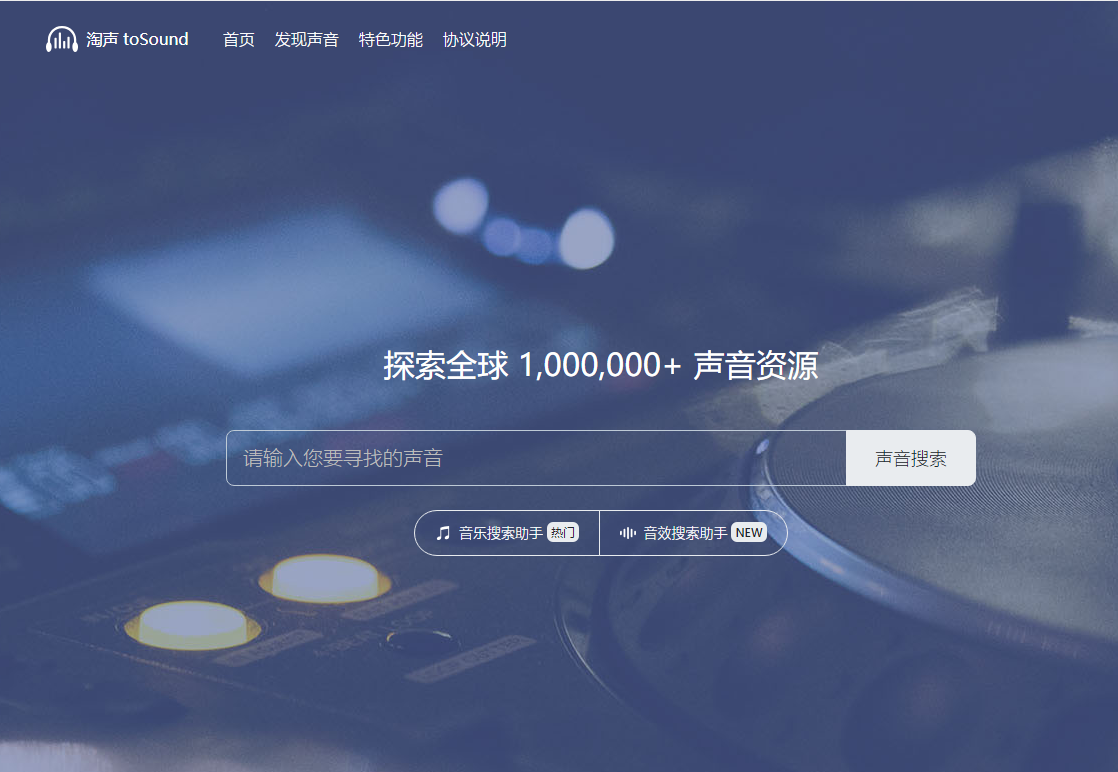Viewport: 1118px width, 772px height.
Task: Click the 探索全球声音资源 headline text
Action: point(598,366)
